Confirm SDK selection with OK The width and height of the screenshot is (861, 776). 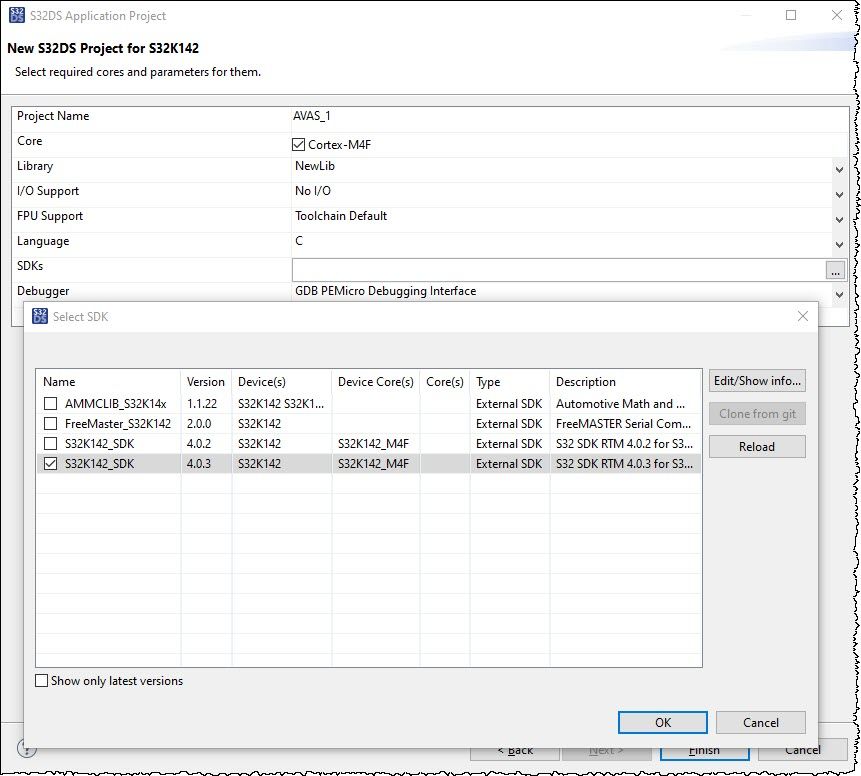(663, 722)
